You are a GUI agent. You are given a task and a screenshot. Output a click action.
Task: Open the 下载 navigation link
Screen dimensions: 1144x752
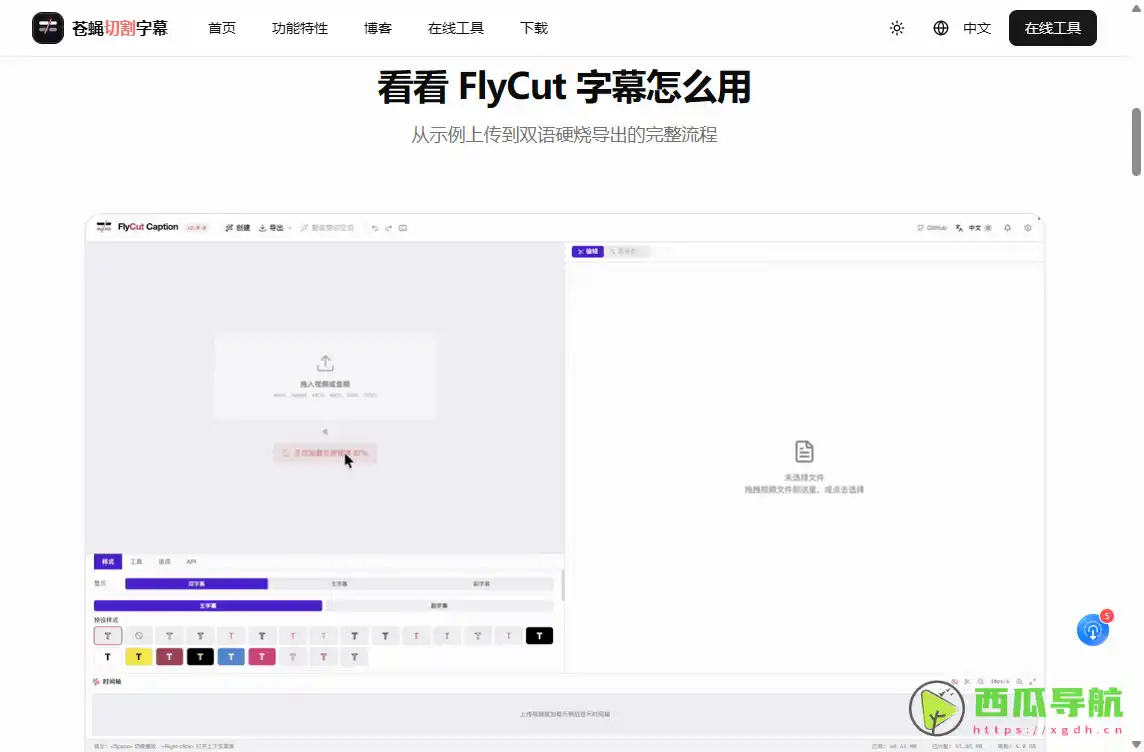534,28
